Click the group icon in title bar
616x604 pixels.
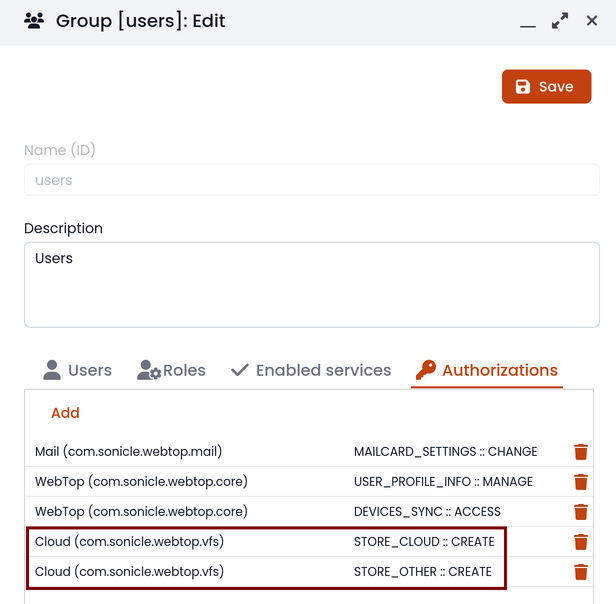pyautogui.click(x=34, y=20)
